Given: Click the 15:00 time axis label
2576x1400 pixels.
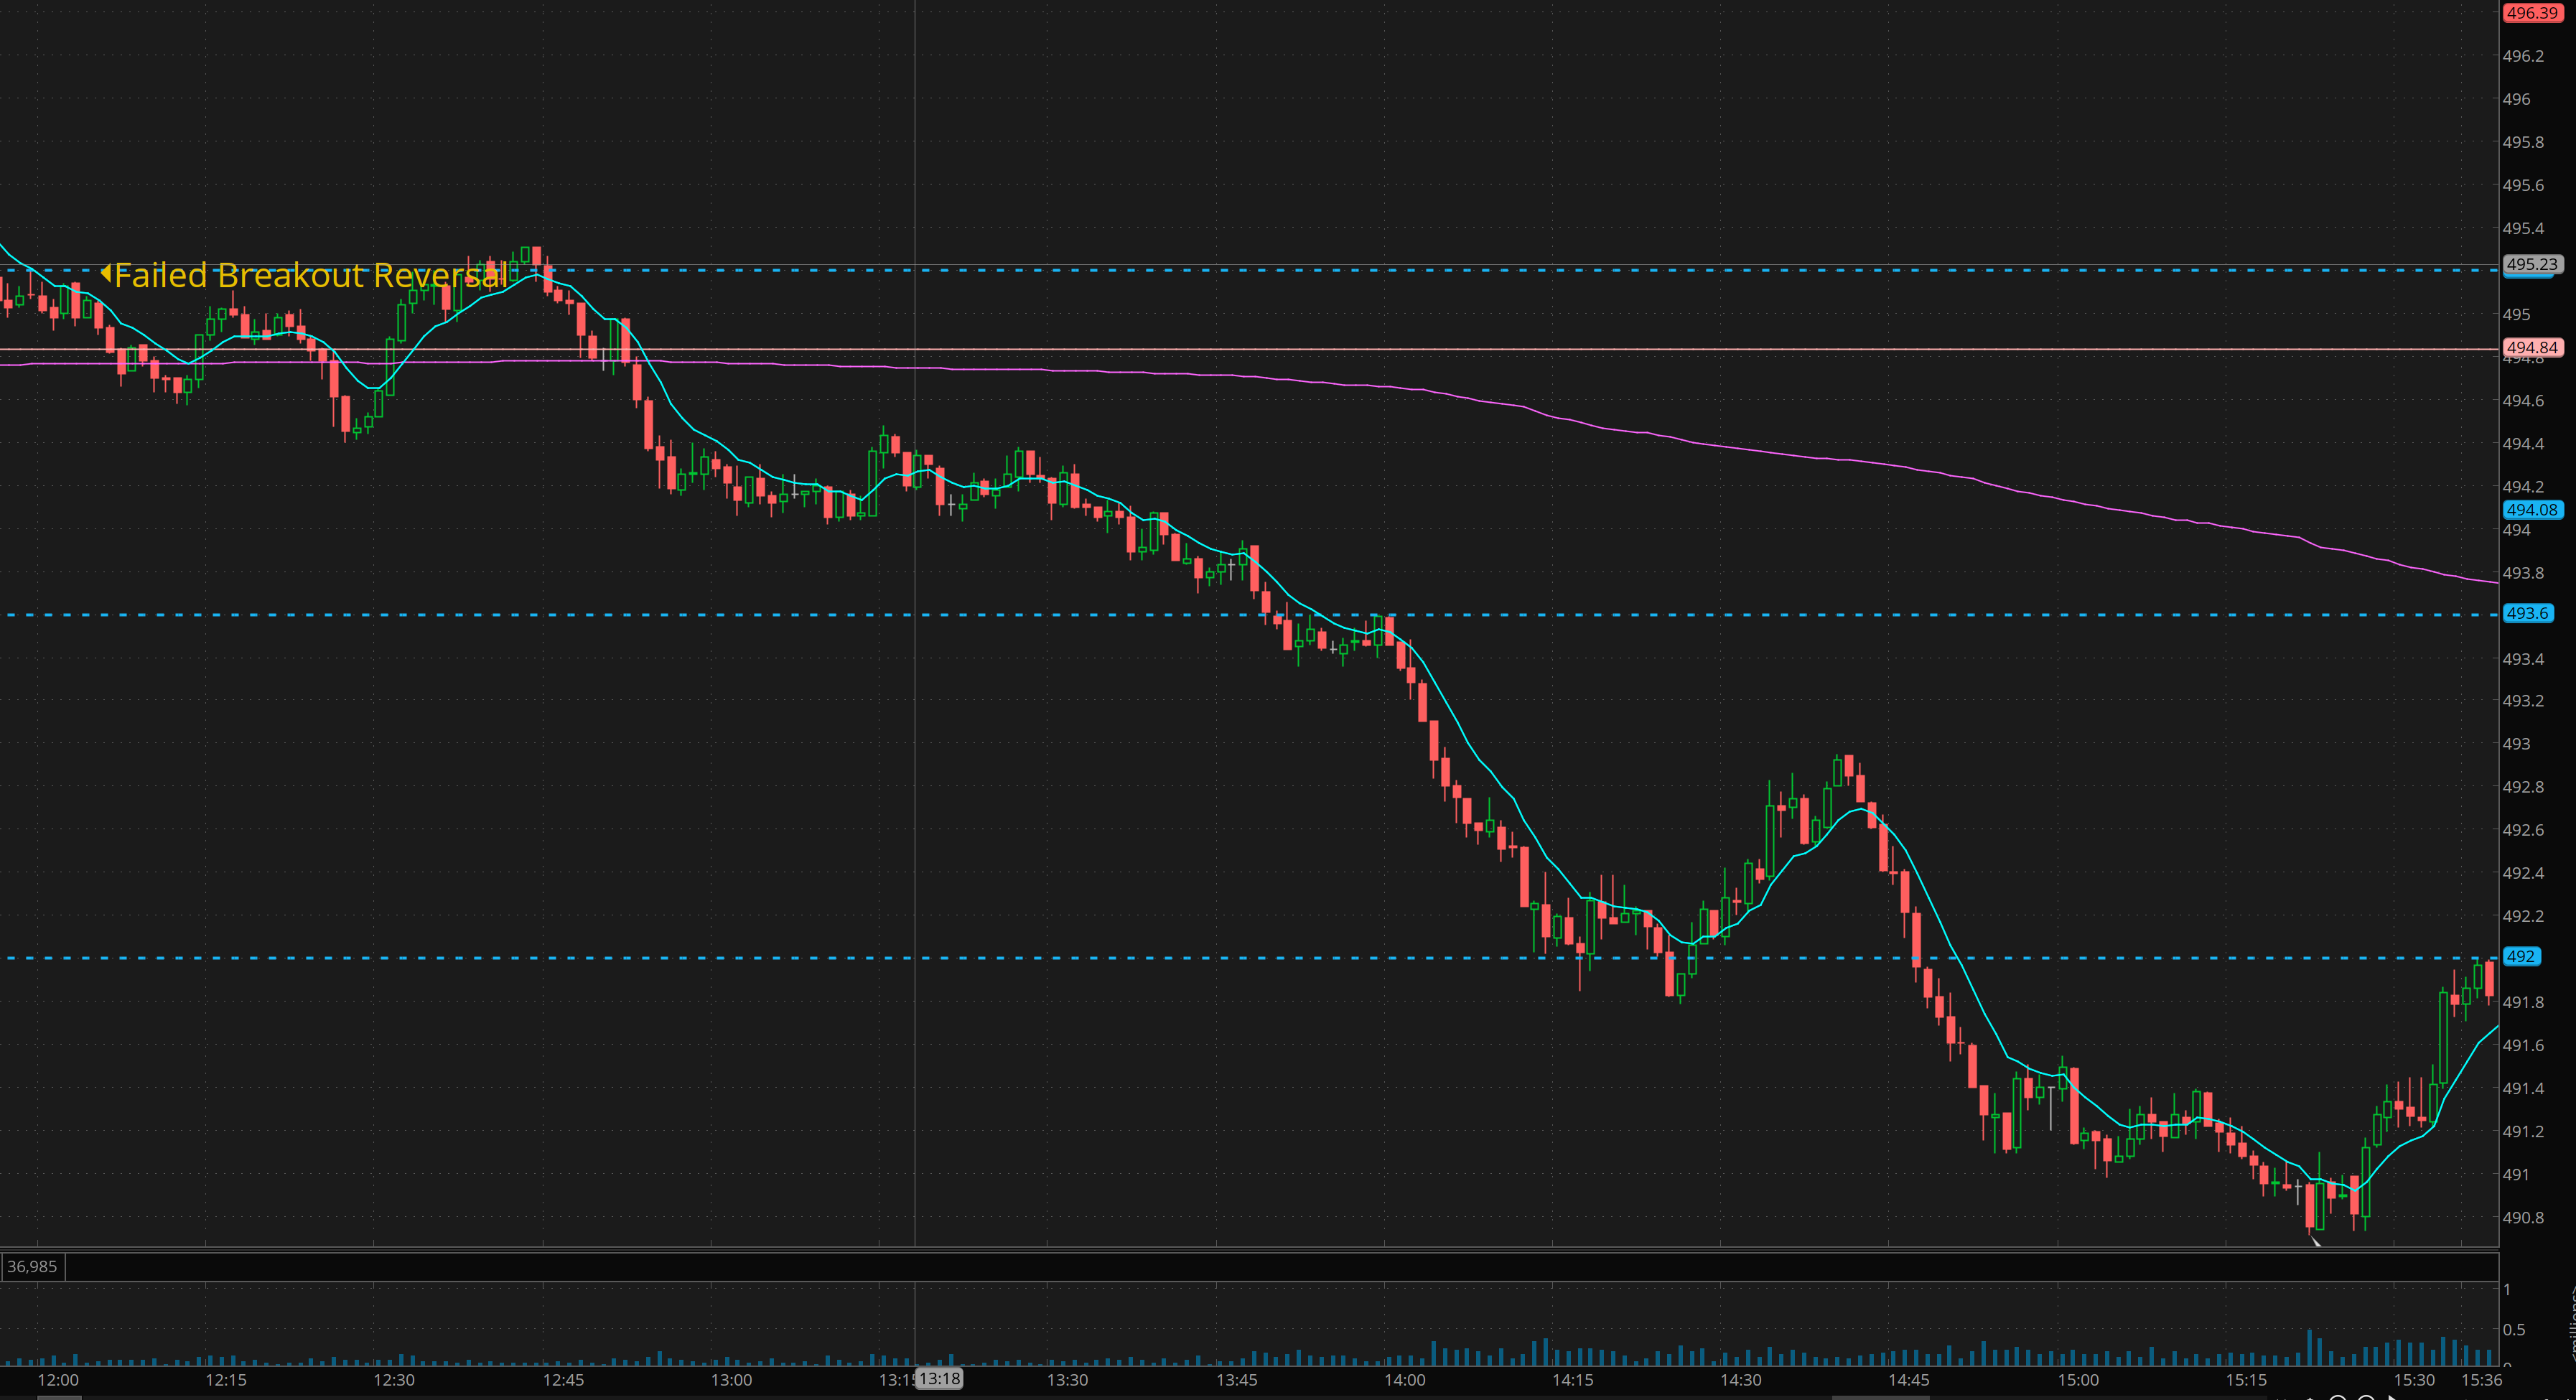Looking at the screenshot, I should 2078,1380.
